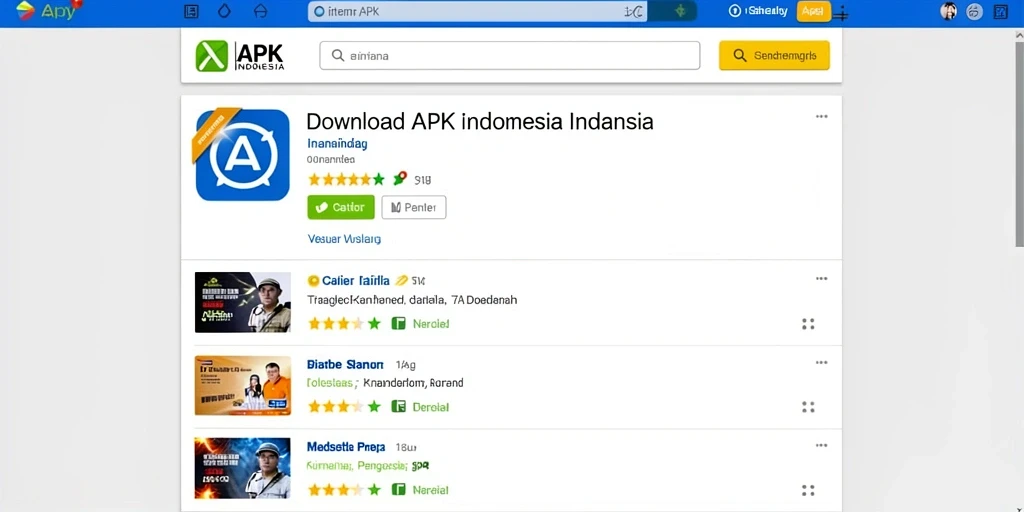1024x512 pixels.
Task: Click four-dot grid icon in Medsetle Pnera row
Action: click(x=808, y=490)
